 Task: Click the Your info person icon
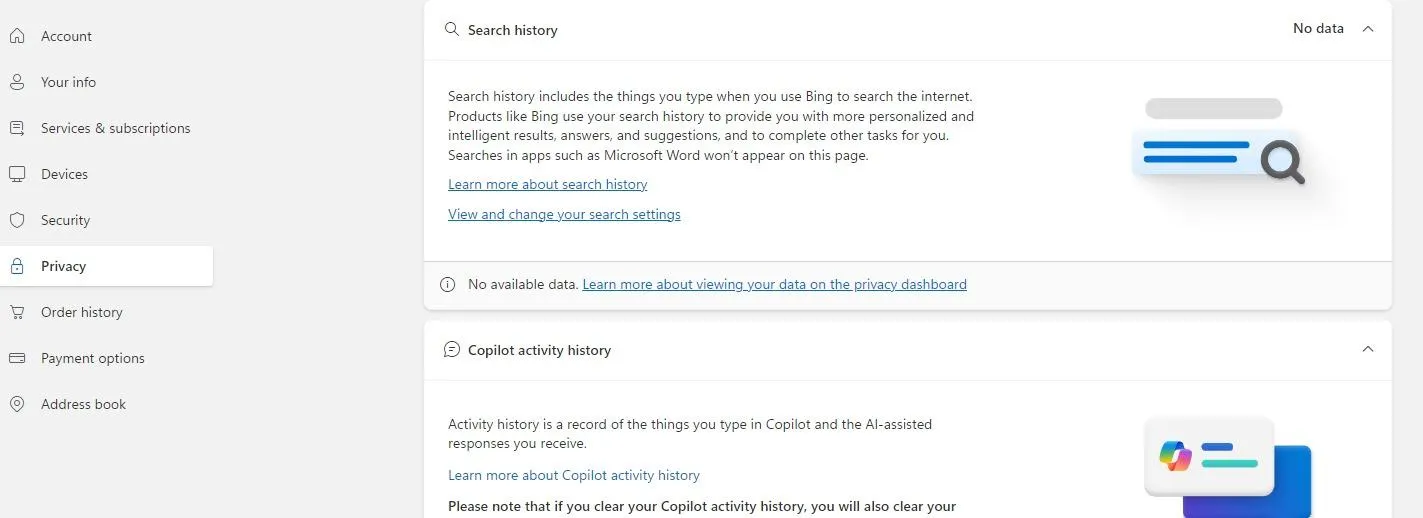click(17, 82)
